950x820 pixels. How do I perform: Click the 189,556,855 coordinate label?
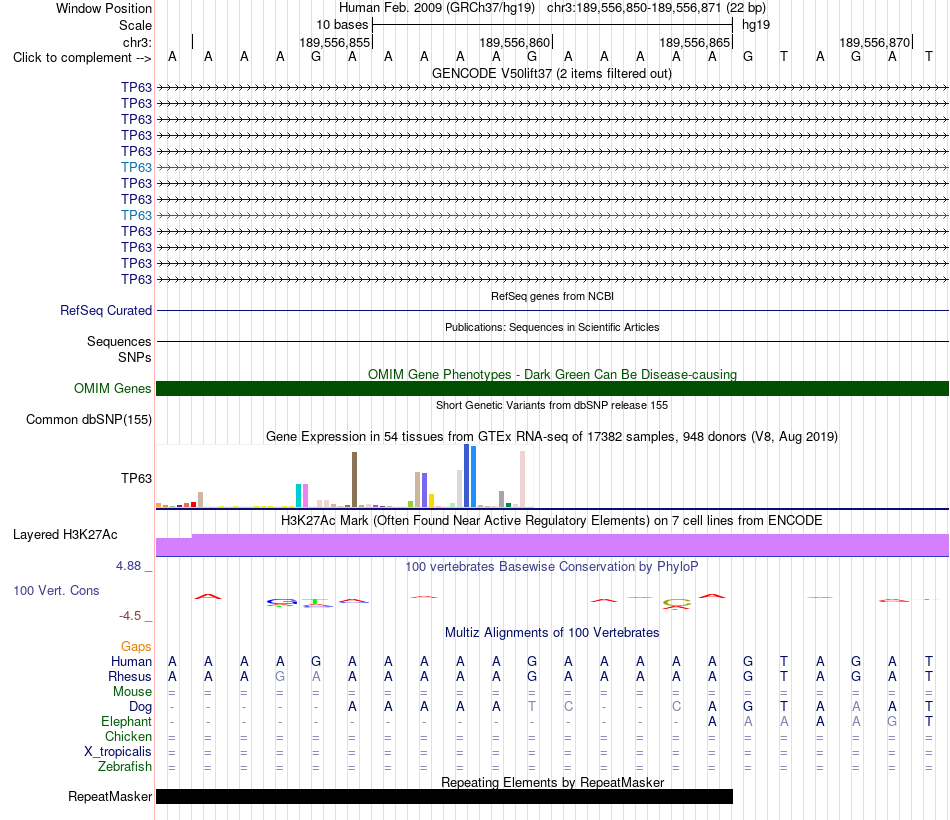(x=334, y=42)
